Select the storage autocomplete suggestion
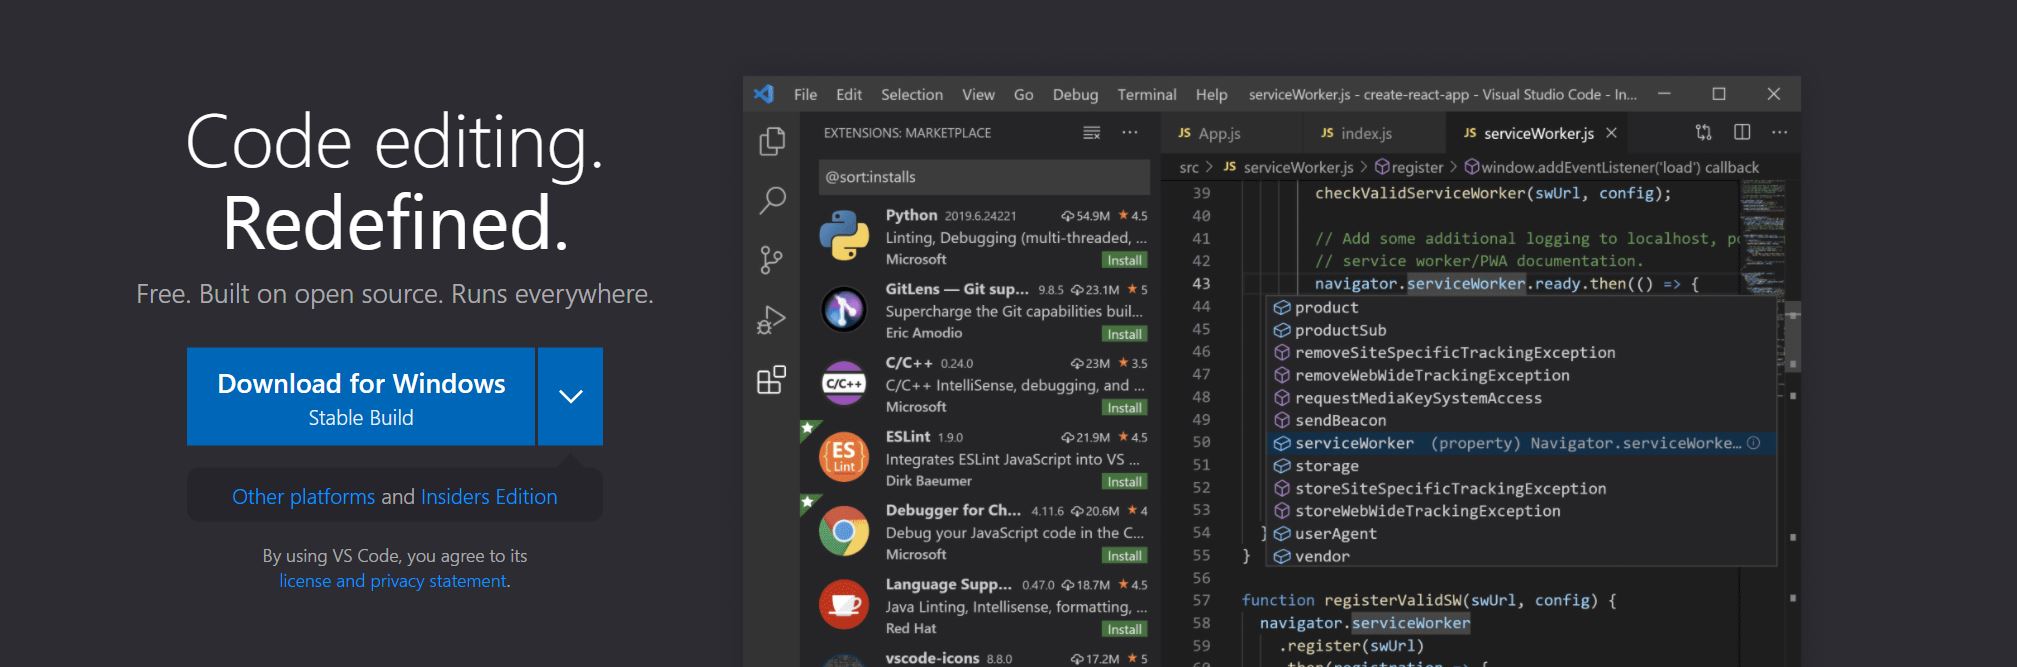The image size is (2017, 667). [1521, 466]
